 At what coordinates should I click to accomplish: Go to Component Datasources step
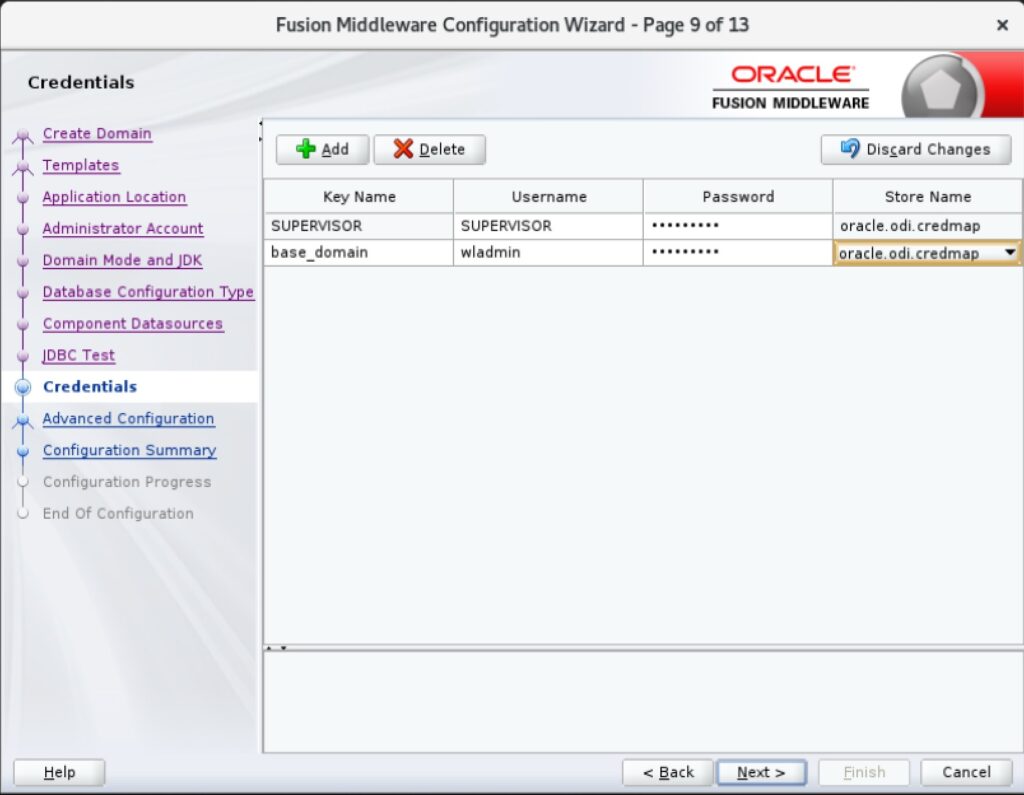click(133, 323)
